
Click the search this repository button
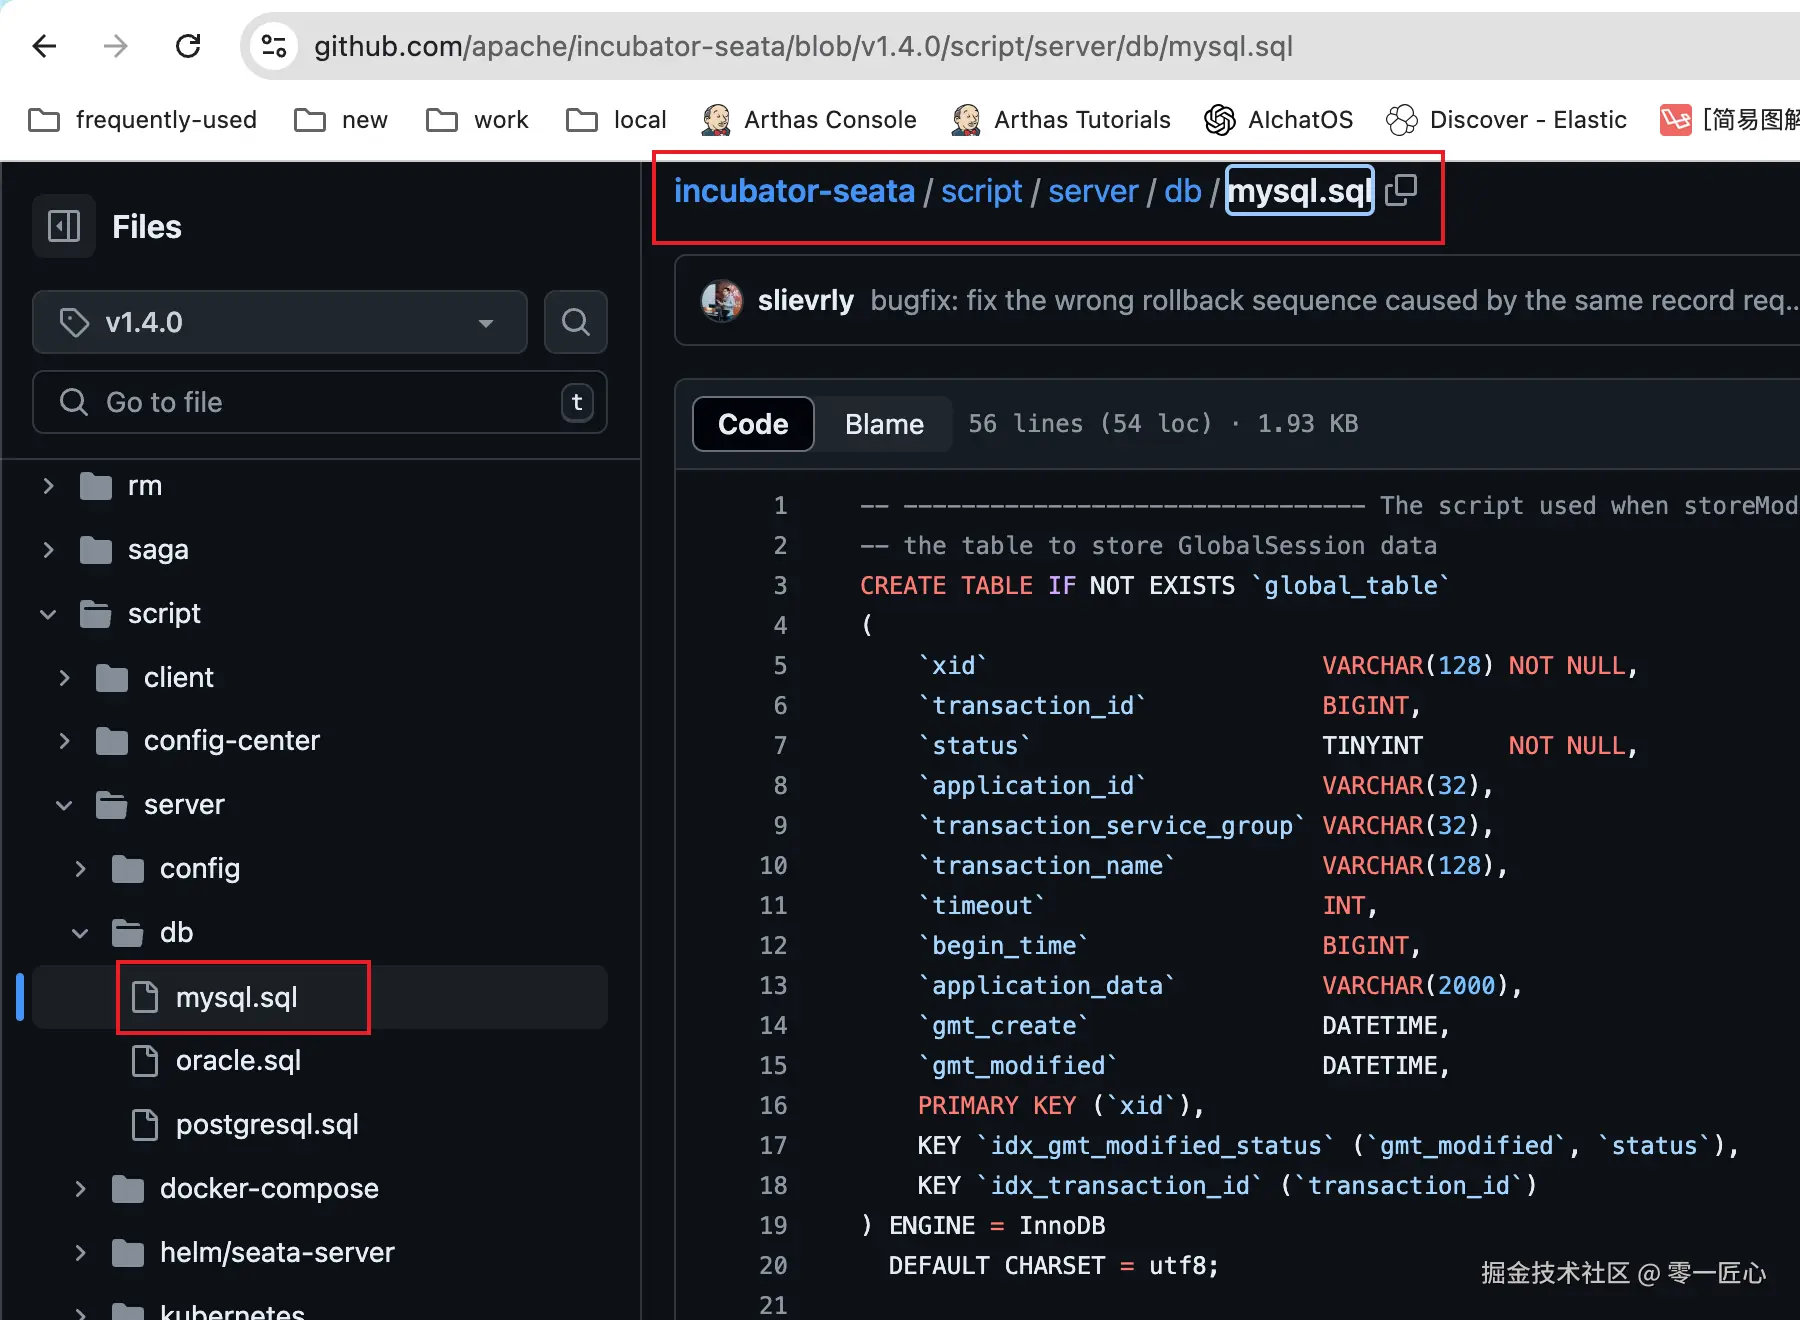coord(576,322)
